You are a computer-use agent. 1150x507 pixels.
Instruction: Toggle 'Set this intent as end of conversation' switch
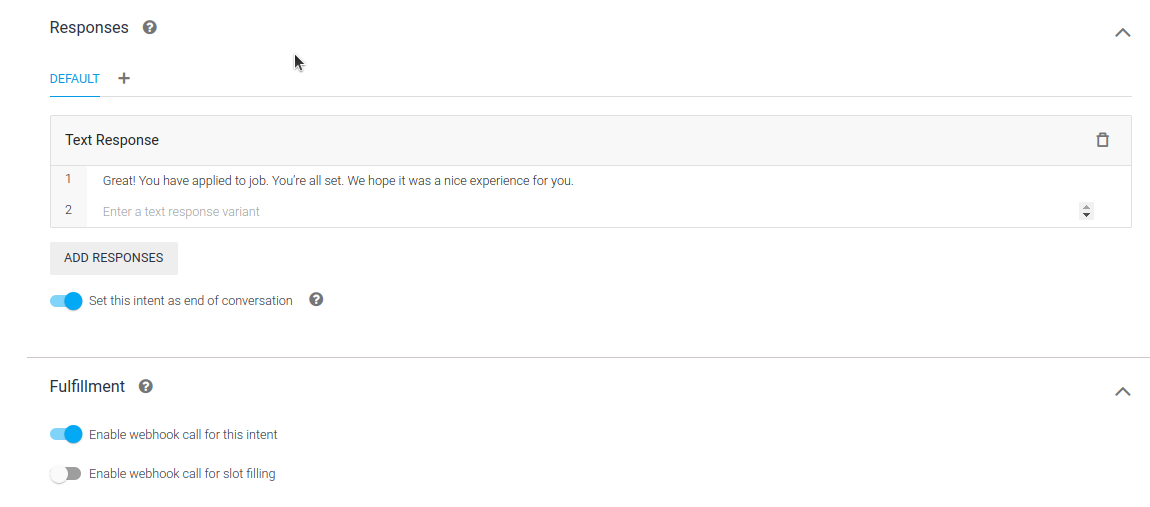66,301
